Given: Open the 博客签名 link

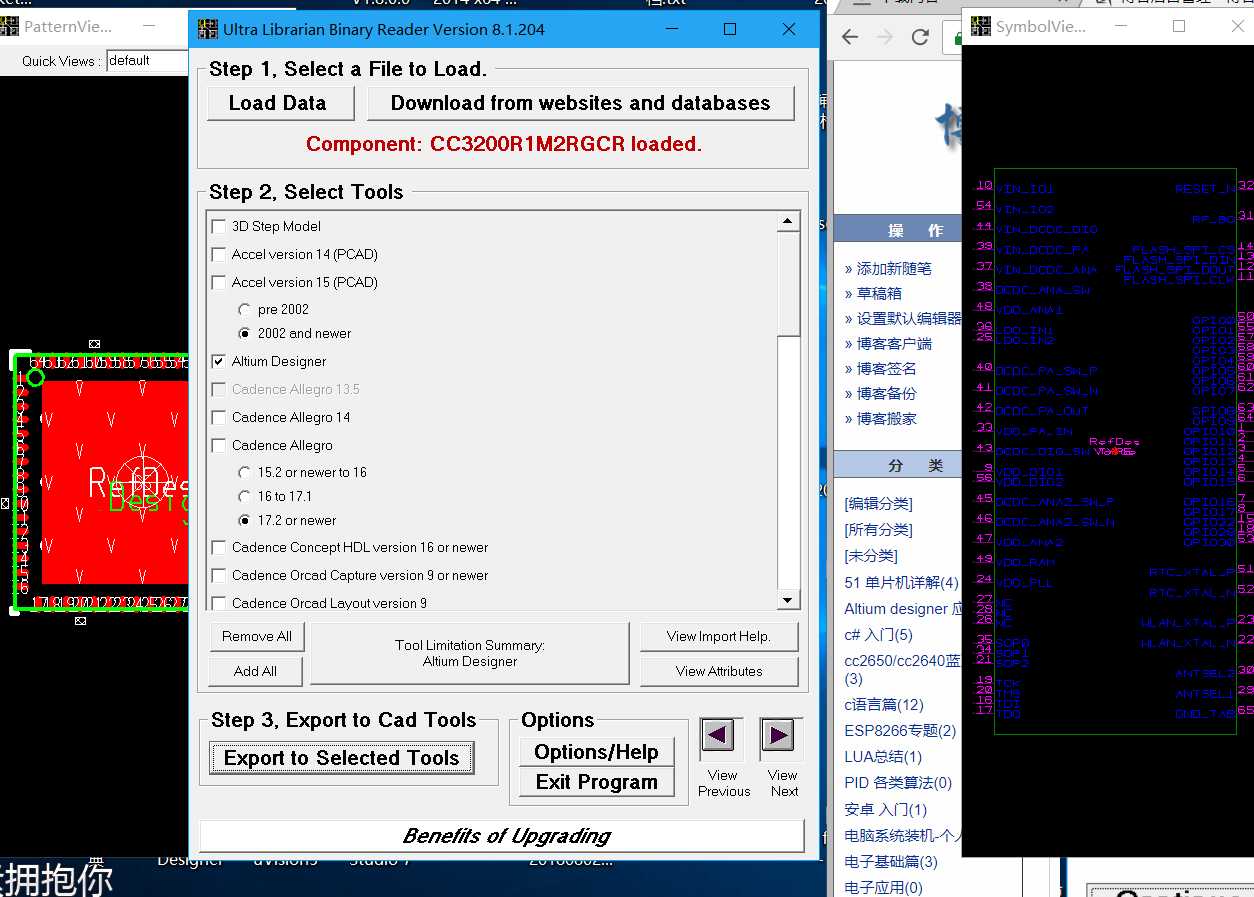Looking at the screenshot, I should point(887,368).
